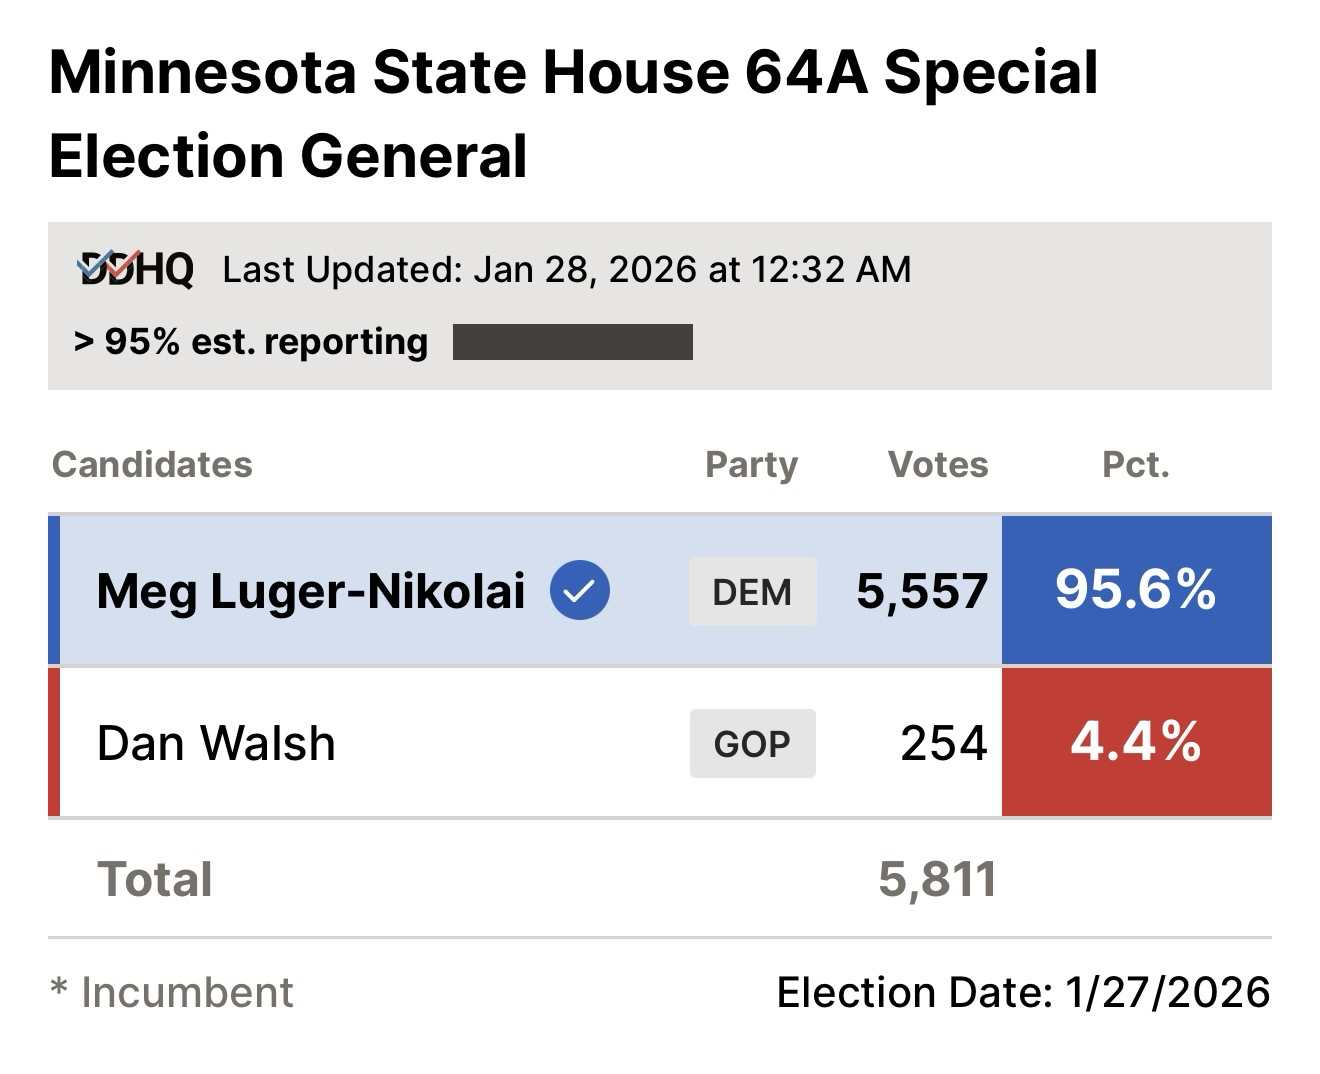Click the winner checkmark beside Meg Luger-Nikolai
This screenshot has width=1320, height=1074.
tap(580, 590)
